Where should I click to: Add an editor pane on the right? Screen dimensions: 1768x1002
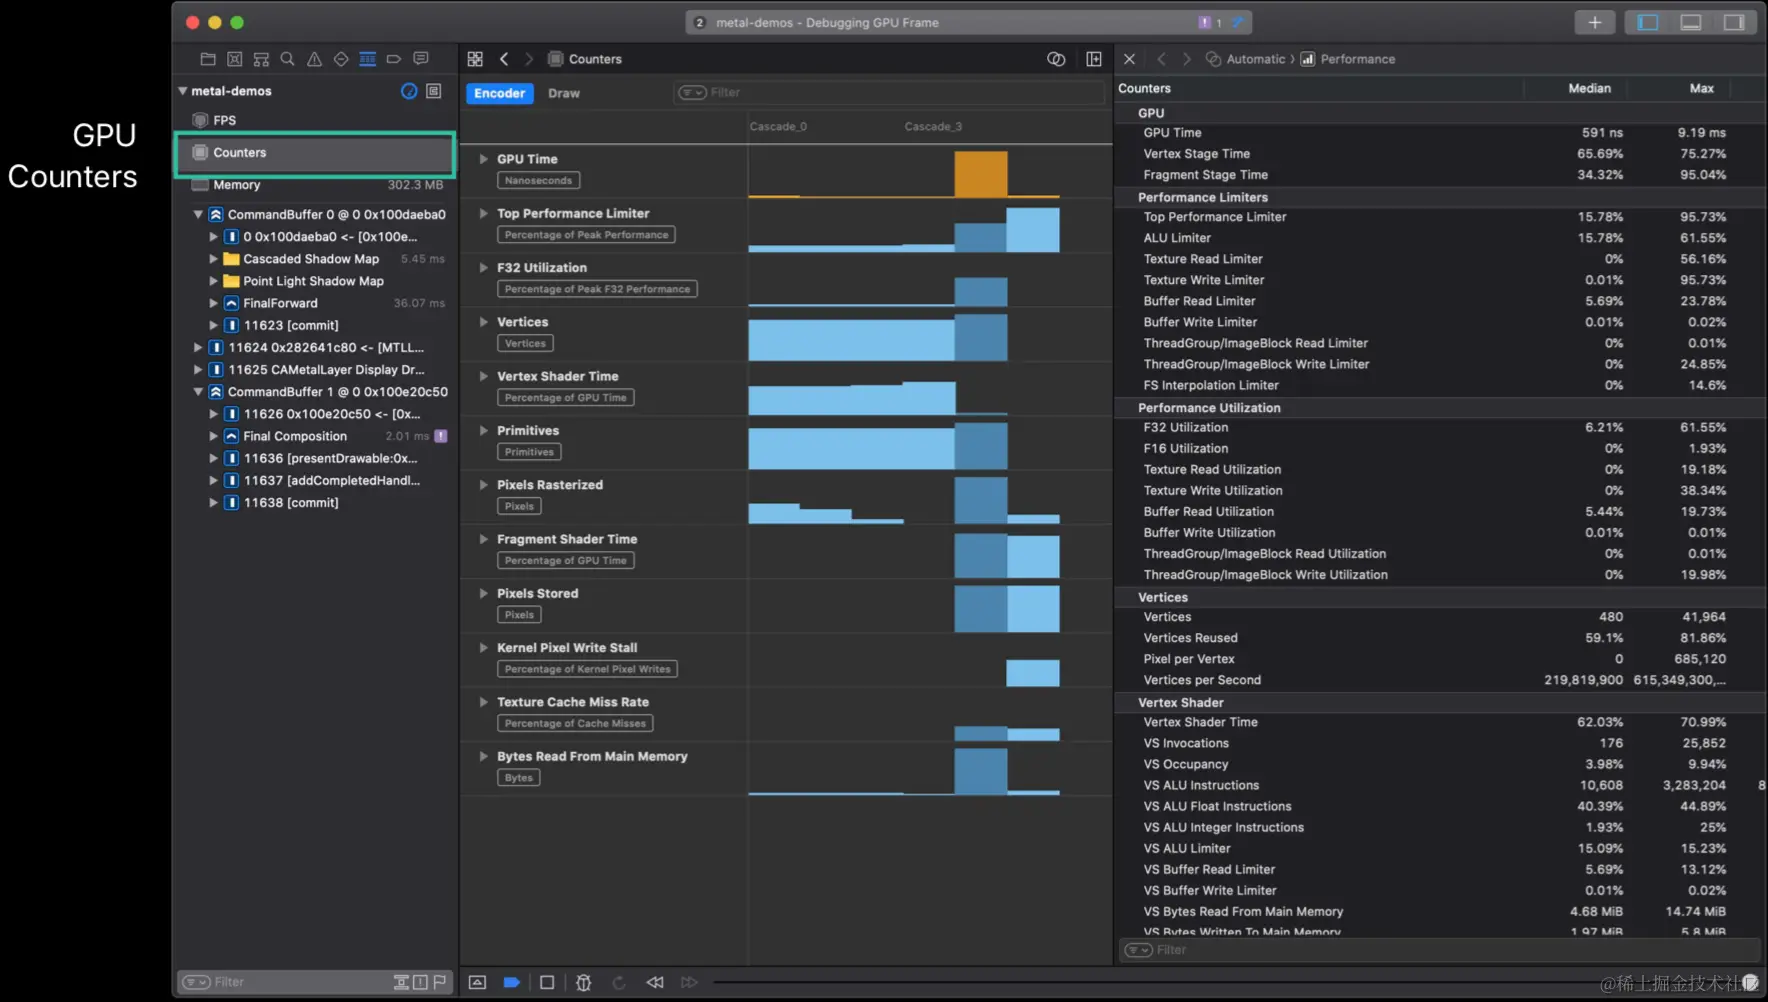pos(1094,59)
